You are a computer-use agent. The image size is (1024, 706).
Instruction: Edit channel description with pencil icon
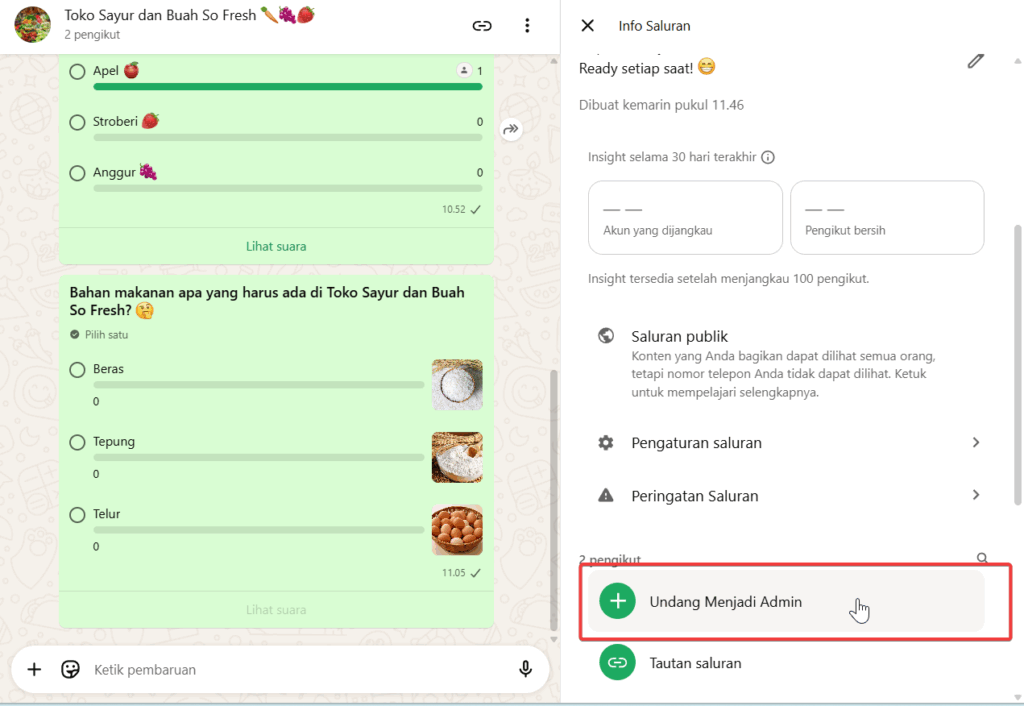click(975, 61)
